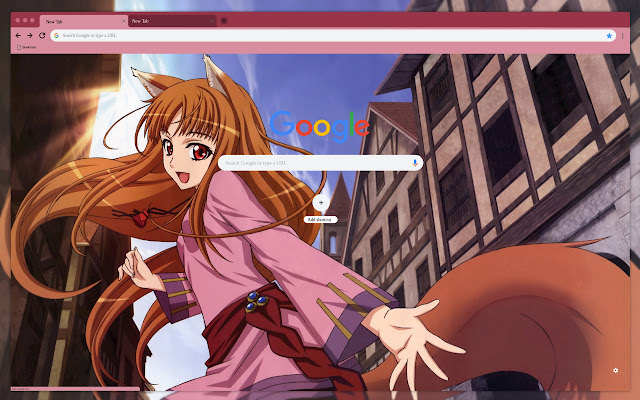Switch to the second New Tab
The width and height of the screenshot is (640, 400).
[171, 21]
